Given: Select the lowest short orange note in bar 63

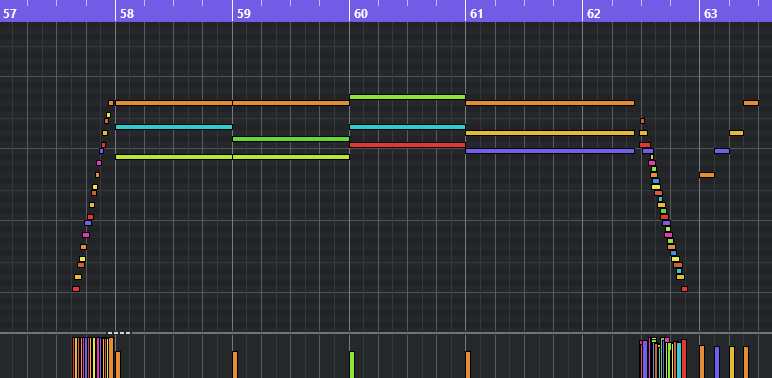Looking at the screenshot, I should 707,175.
